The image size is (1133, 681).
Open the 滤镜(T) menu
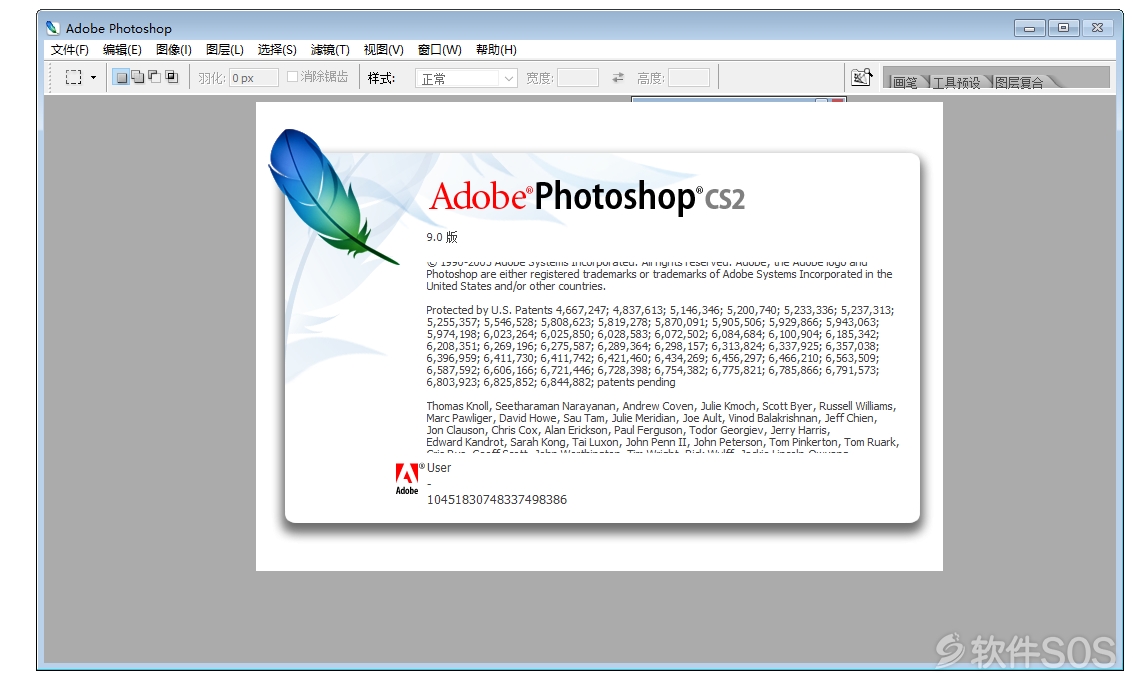click(x=330, y=50)
